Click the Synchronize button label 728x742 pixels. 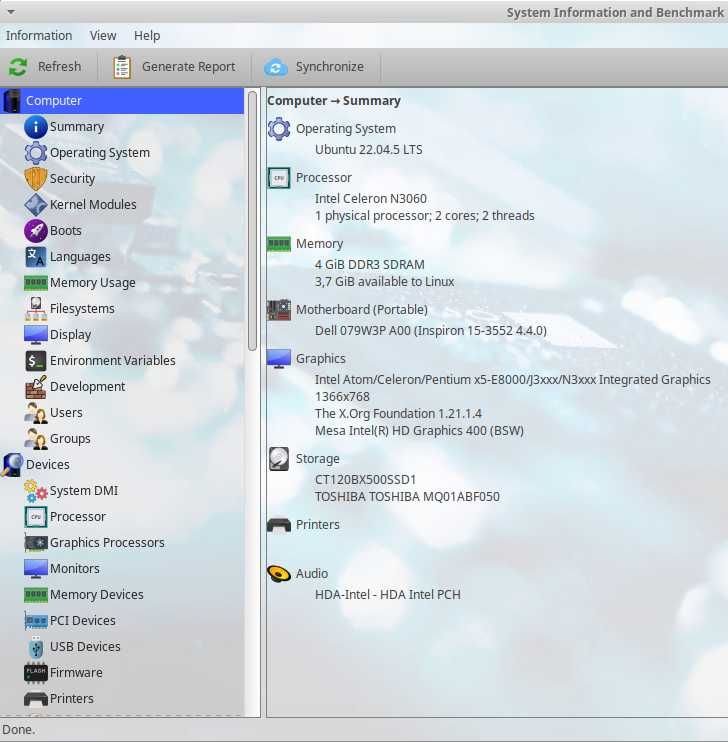pos(329,67)
